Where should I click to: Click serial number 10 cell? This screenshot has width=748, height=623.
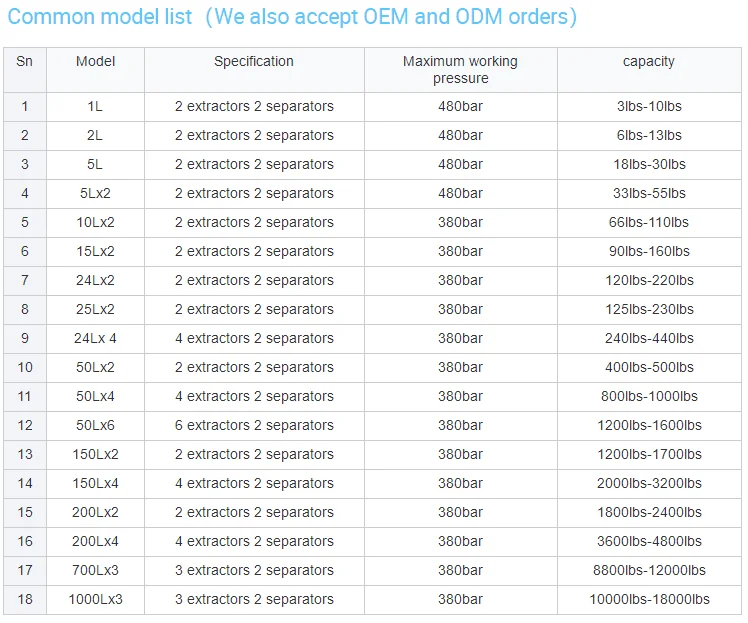(25, 367)
